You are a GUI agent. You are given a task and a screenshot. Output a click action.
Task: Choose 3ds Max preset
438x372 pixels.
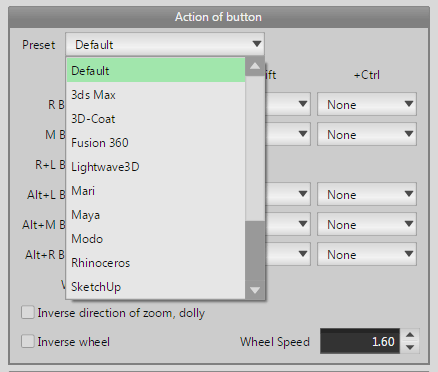click(156, 95)
